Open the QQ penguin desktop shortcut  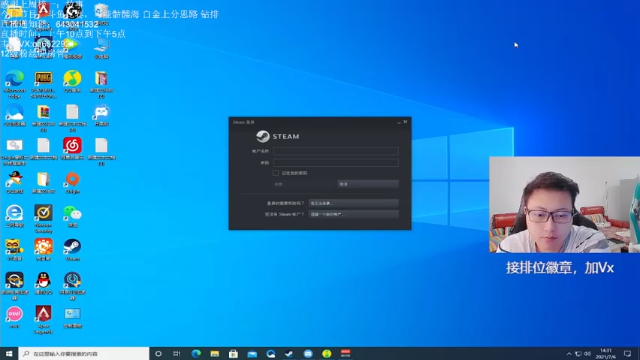click(x=44, y=283)
